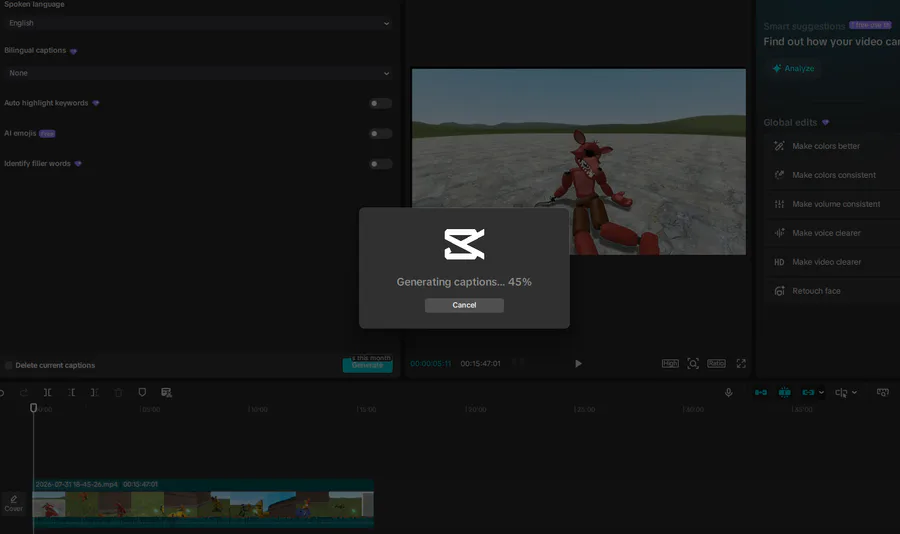Select Make colors better global edit
The image size is (900, 534).
pyautogui.click(x=832, y=146)
